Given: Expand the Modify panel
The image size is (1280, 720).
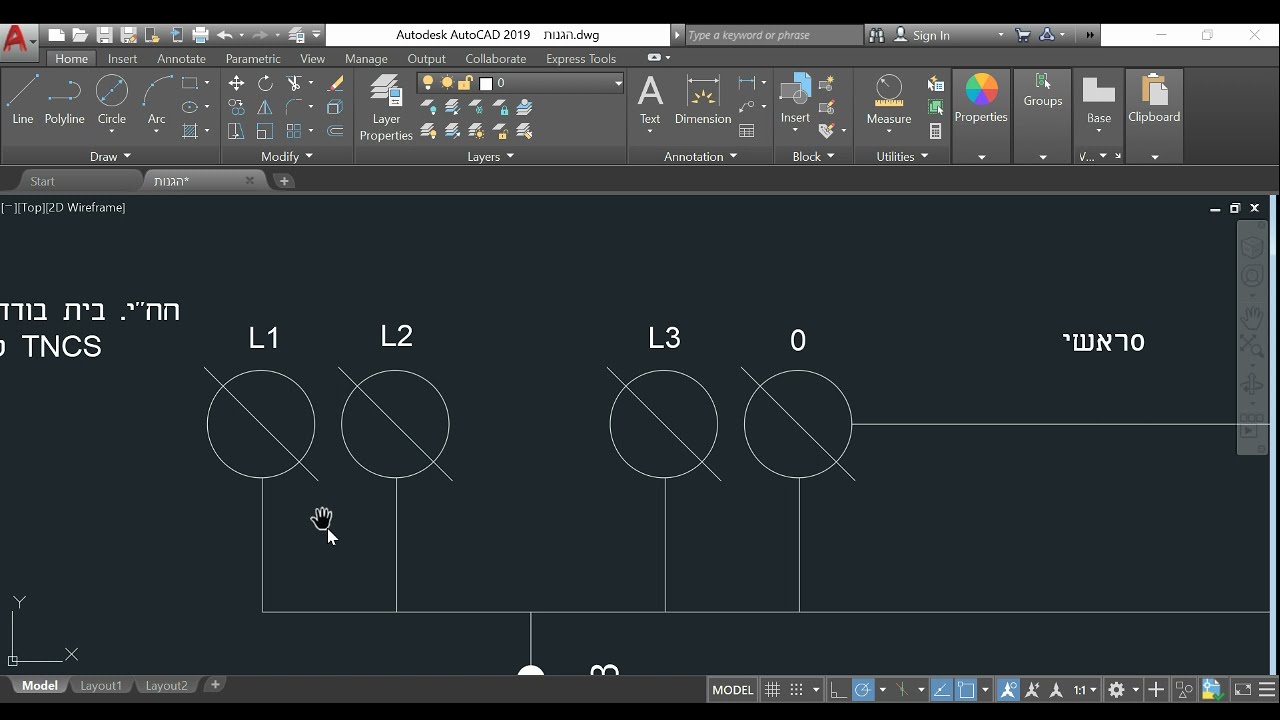Looking at the screenshot, I should pyautogui.click(x=287, y=156).
